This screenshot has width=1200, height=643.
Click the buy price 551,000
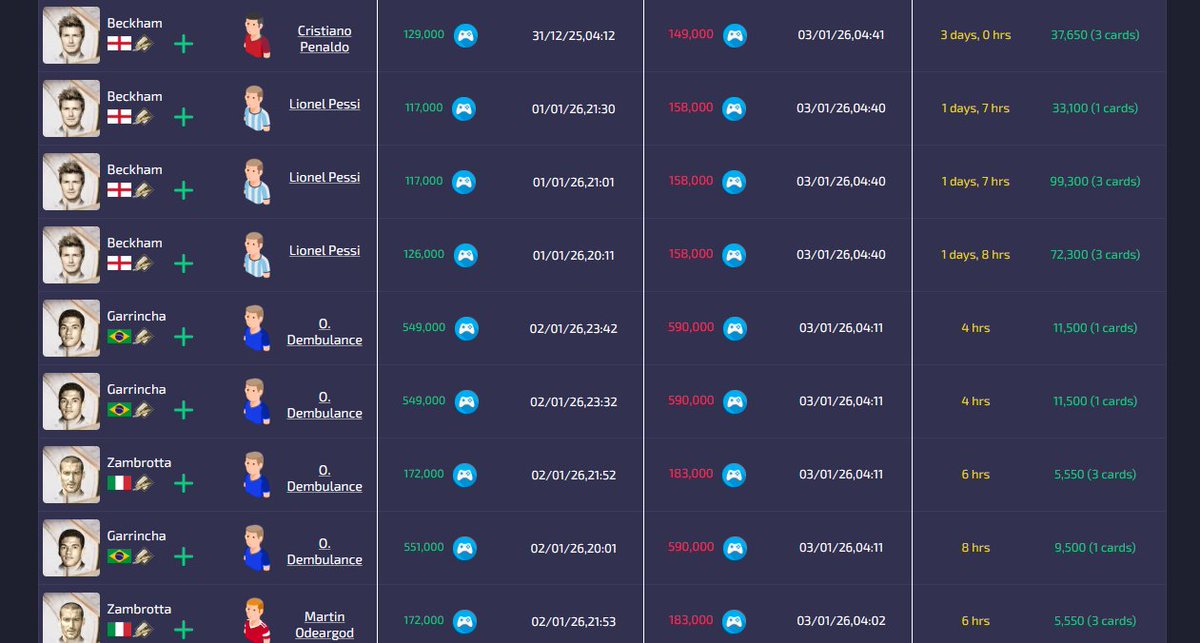424,547
